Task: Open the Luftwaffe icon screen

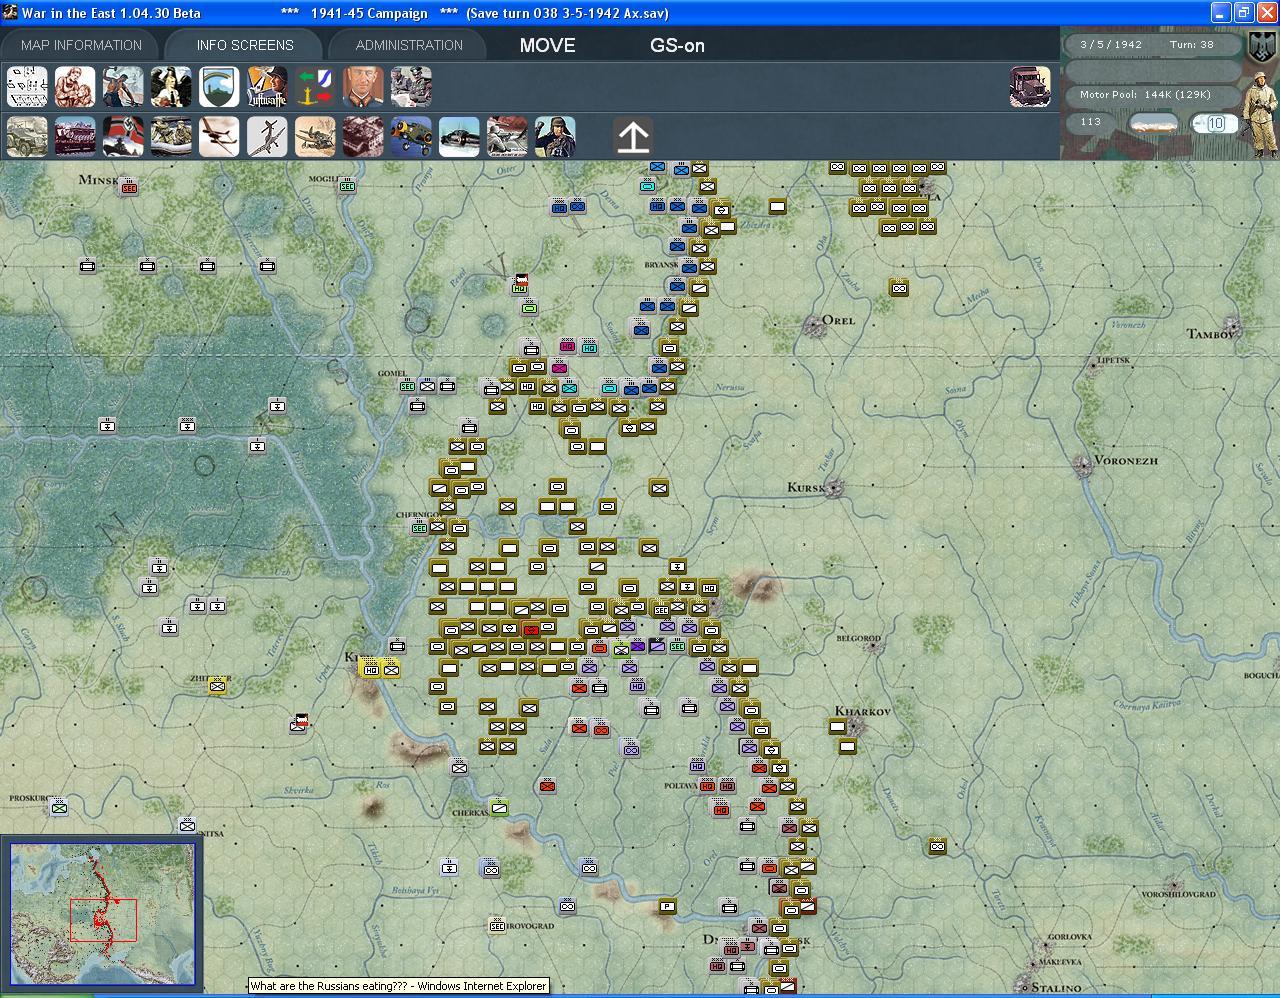Action: [267, 87]
